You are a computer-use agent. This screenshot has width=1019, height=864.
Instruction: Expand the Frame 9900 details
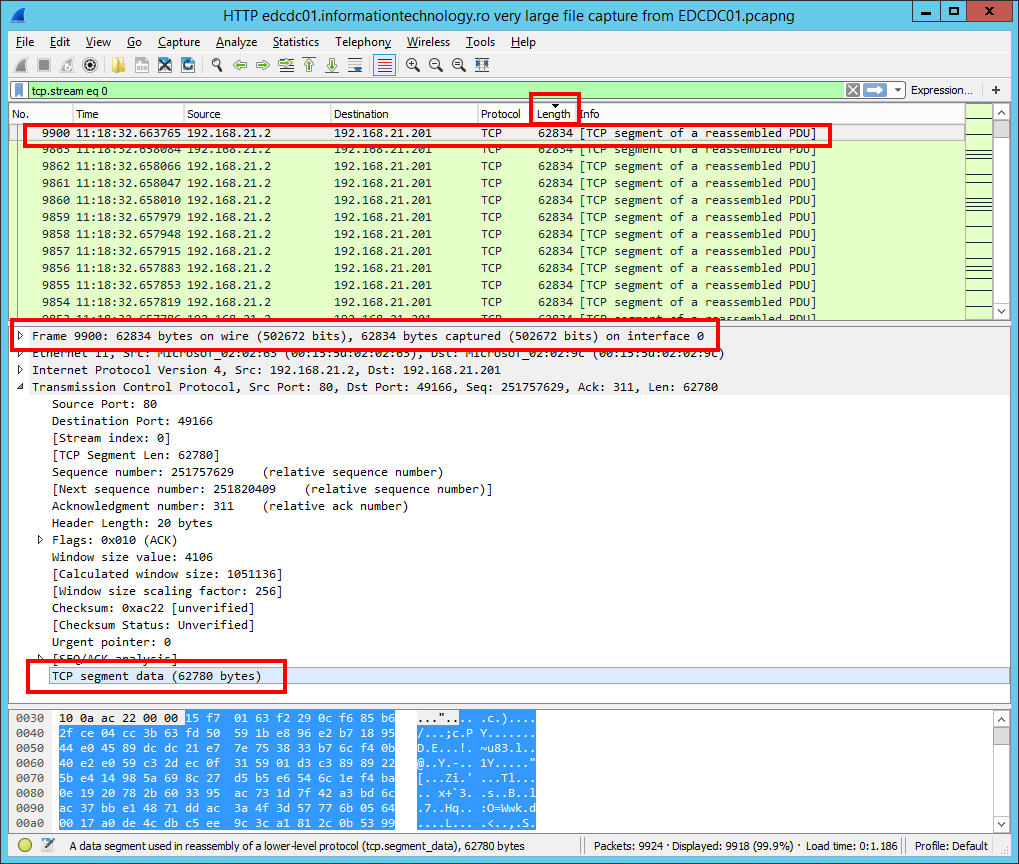point(20,336)
